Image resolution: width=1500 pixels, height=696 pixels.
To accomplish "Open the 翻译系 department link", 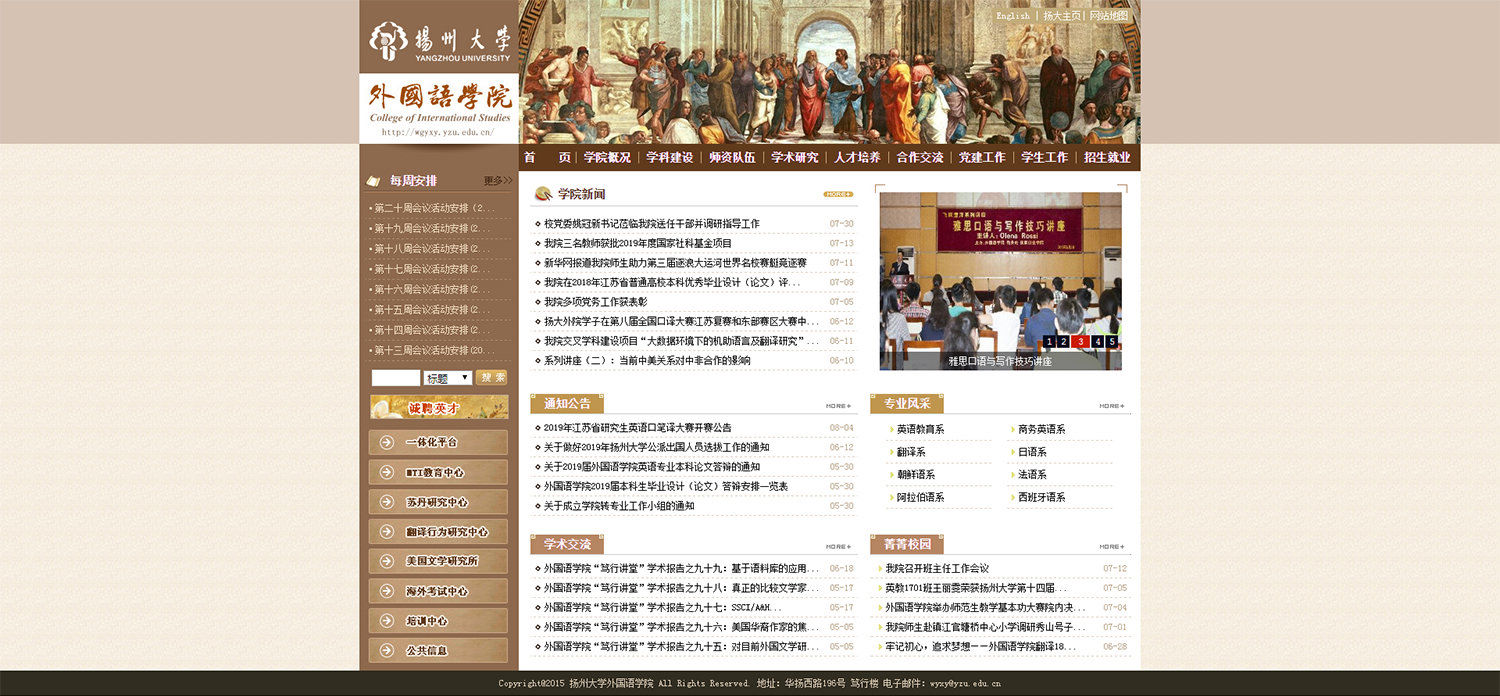I will pyautogui.click(x=911, y=452).
